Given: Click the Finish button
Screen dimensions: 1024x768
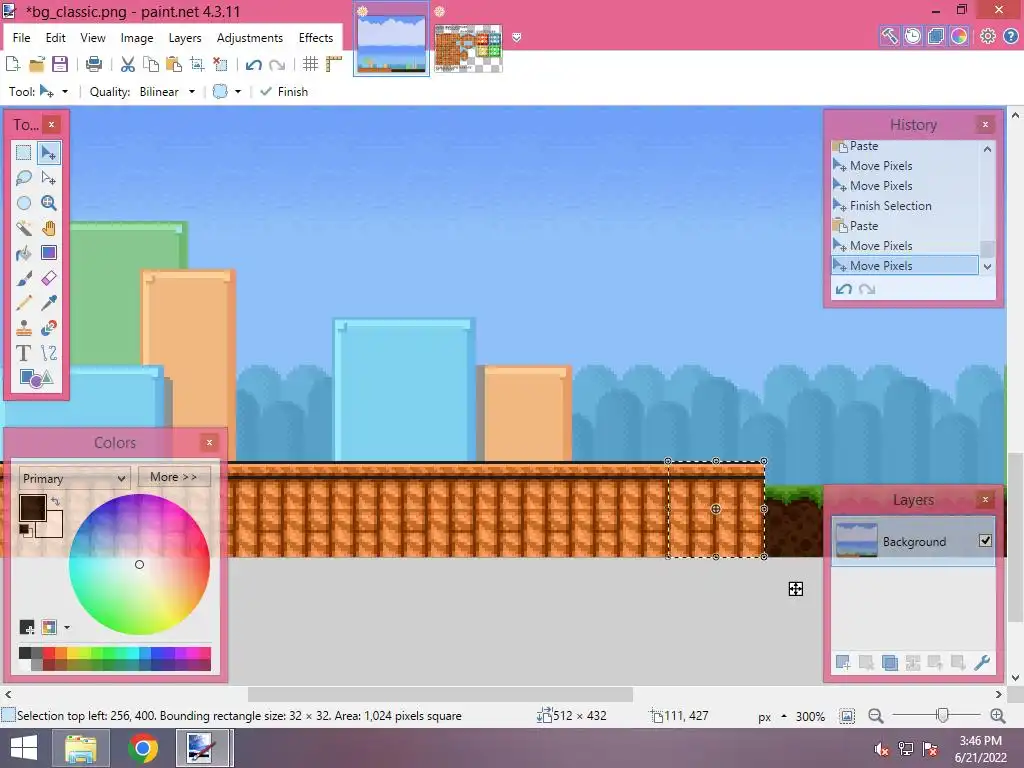Looking at the screenshot, I should (284, 92).
